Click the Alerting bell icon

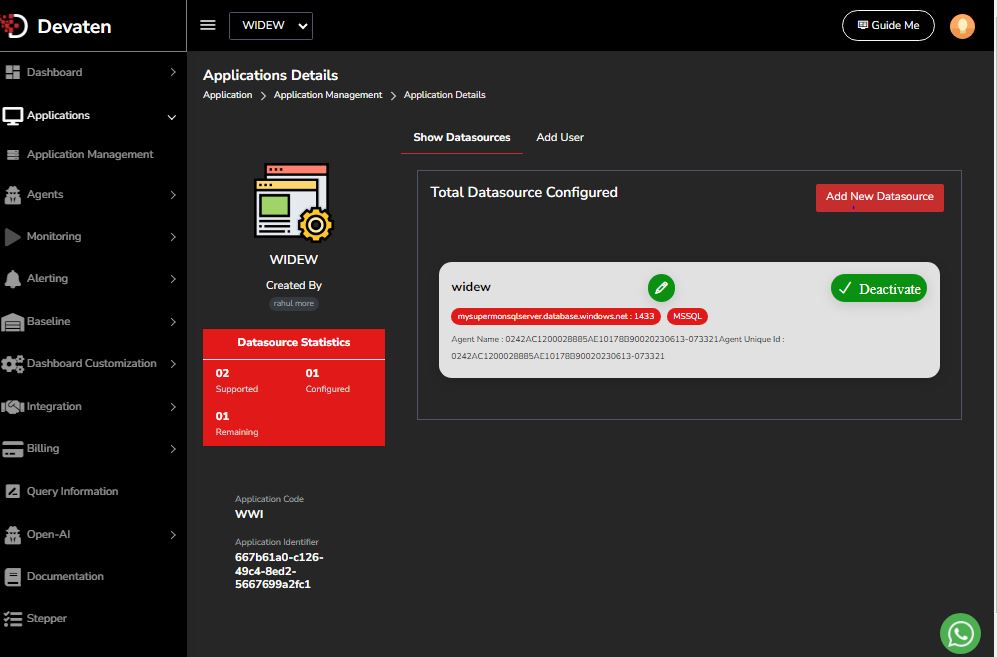click(13, 279)
